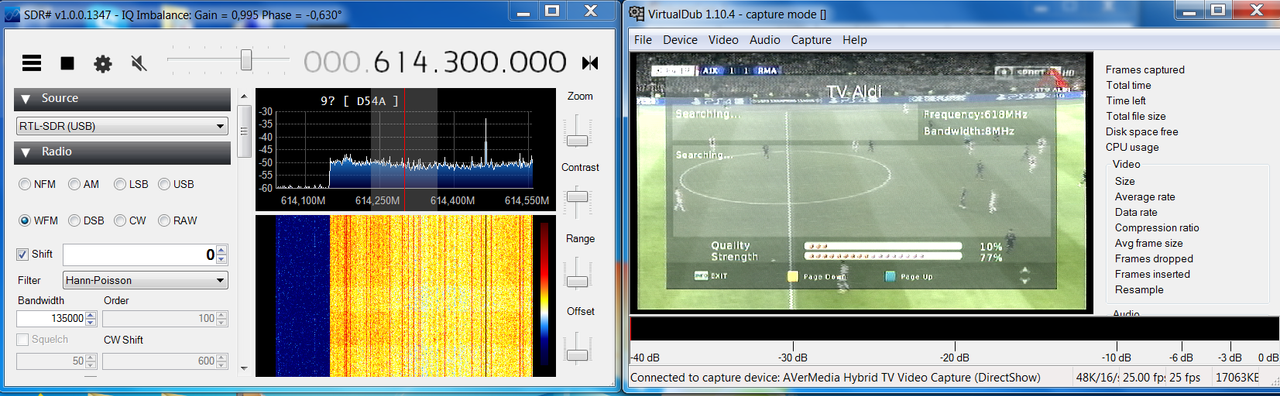Collapse the Radio panel

123,152
